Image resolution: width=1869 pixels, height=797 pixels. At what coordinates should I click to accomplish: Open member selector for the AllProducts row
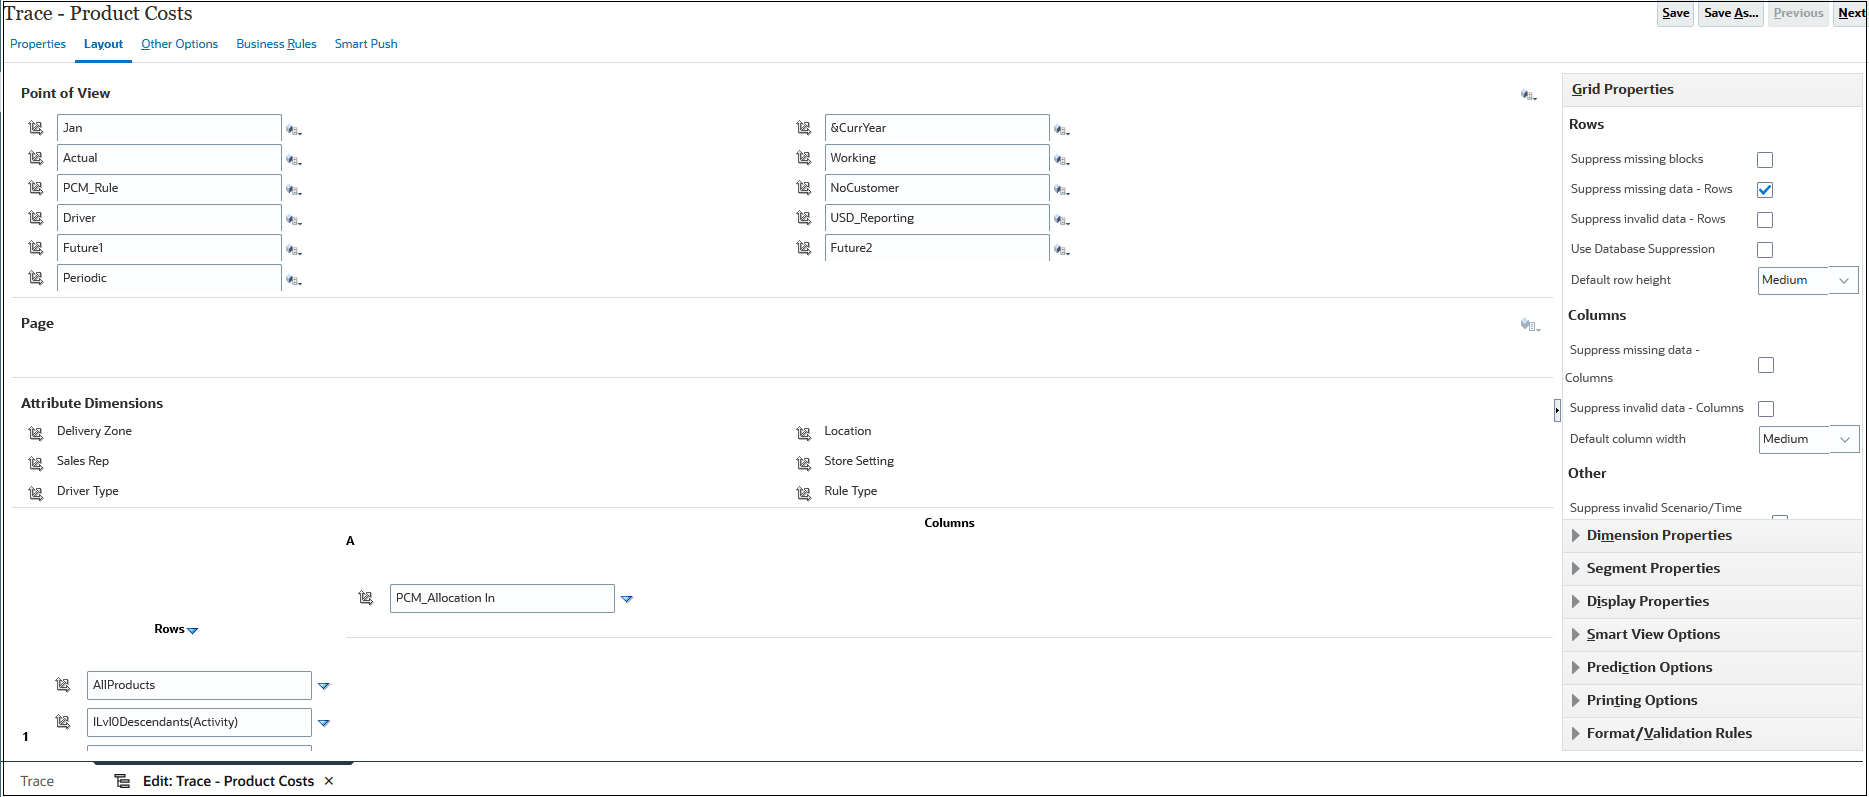[62, 685]
